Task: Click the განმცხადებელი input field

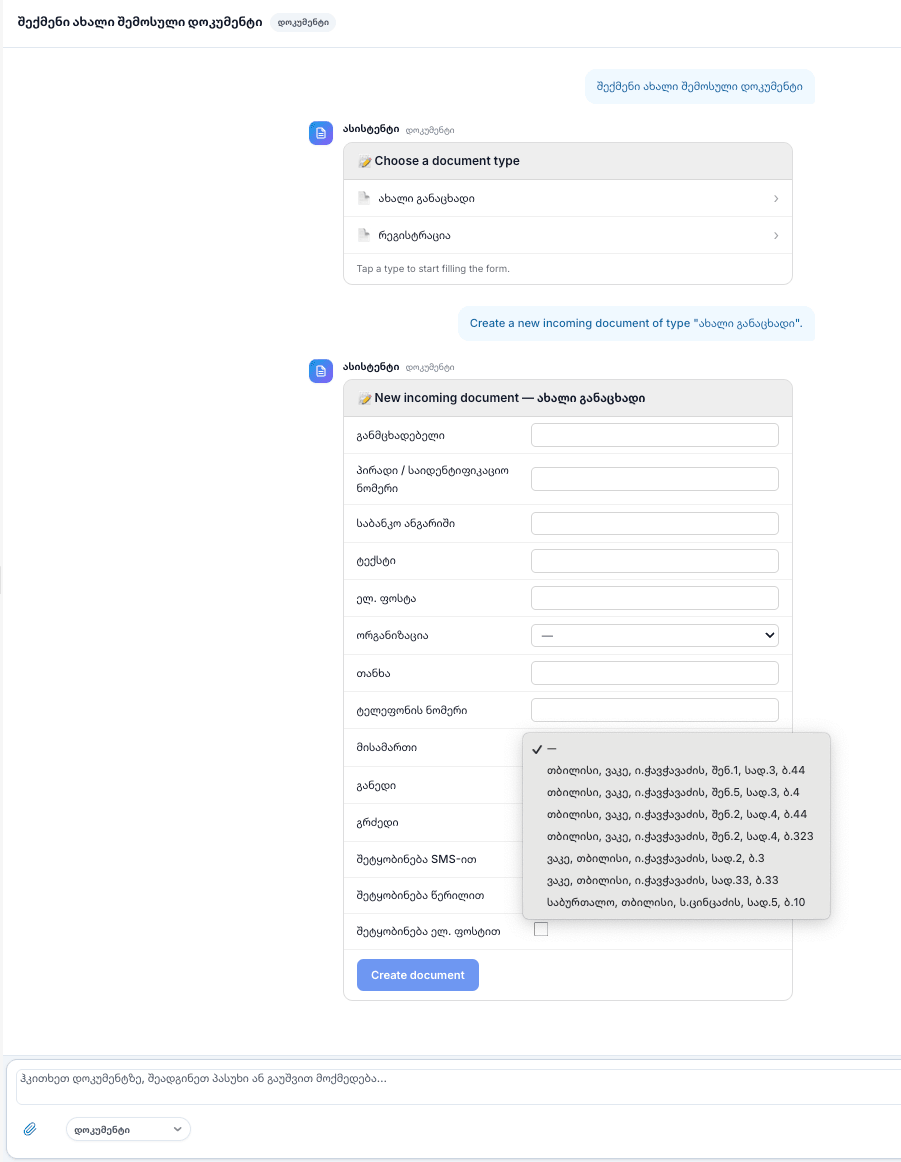Action: point(655,435)
